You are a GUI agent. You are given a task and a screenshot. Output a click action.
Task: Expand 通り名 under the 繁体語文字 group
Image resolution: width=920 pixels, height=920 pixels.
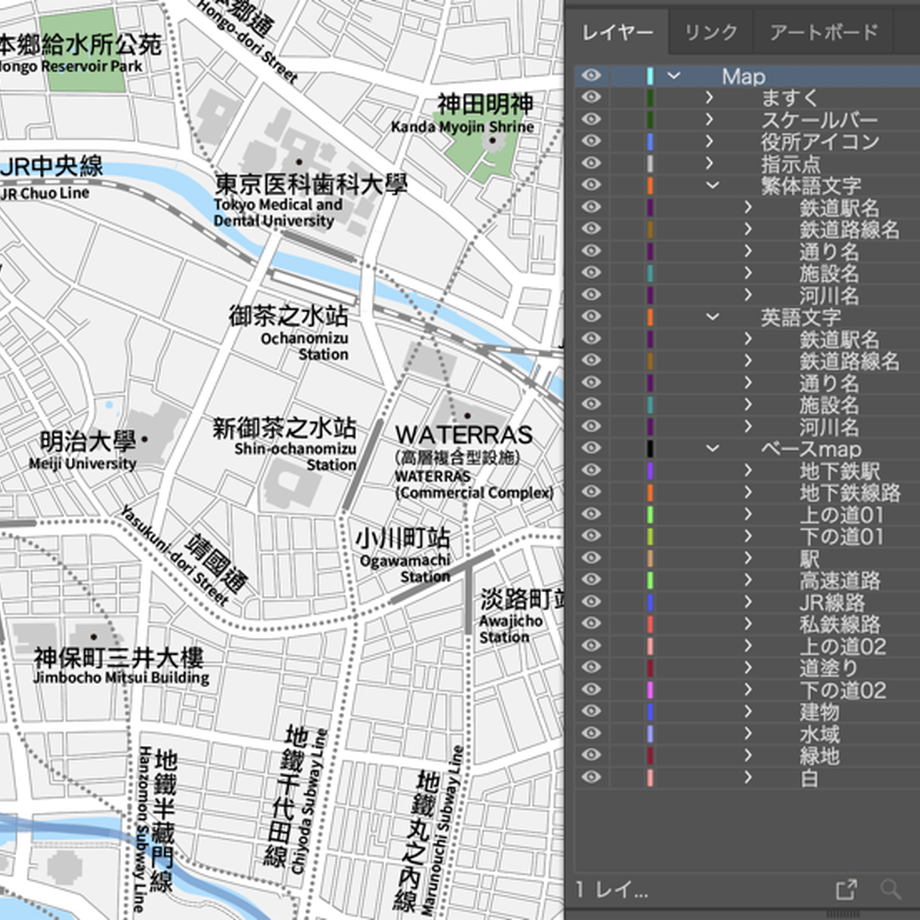point(748,251)
